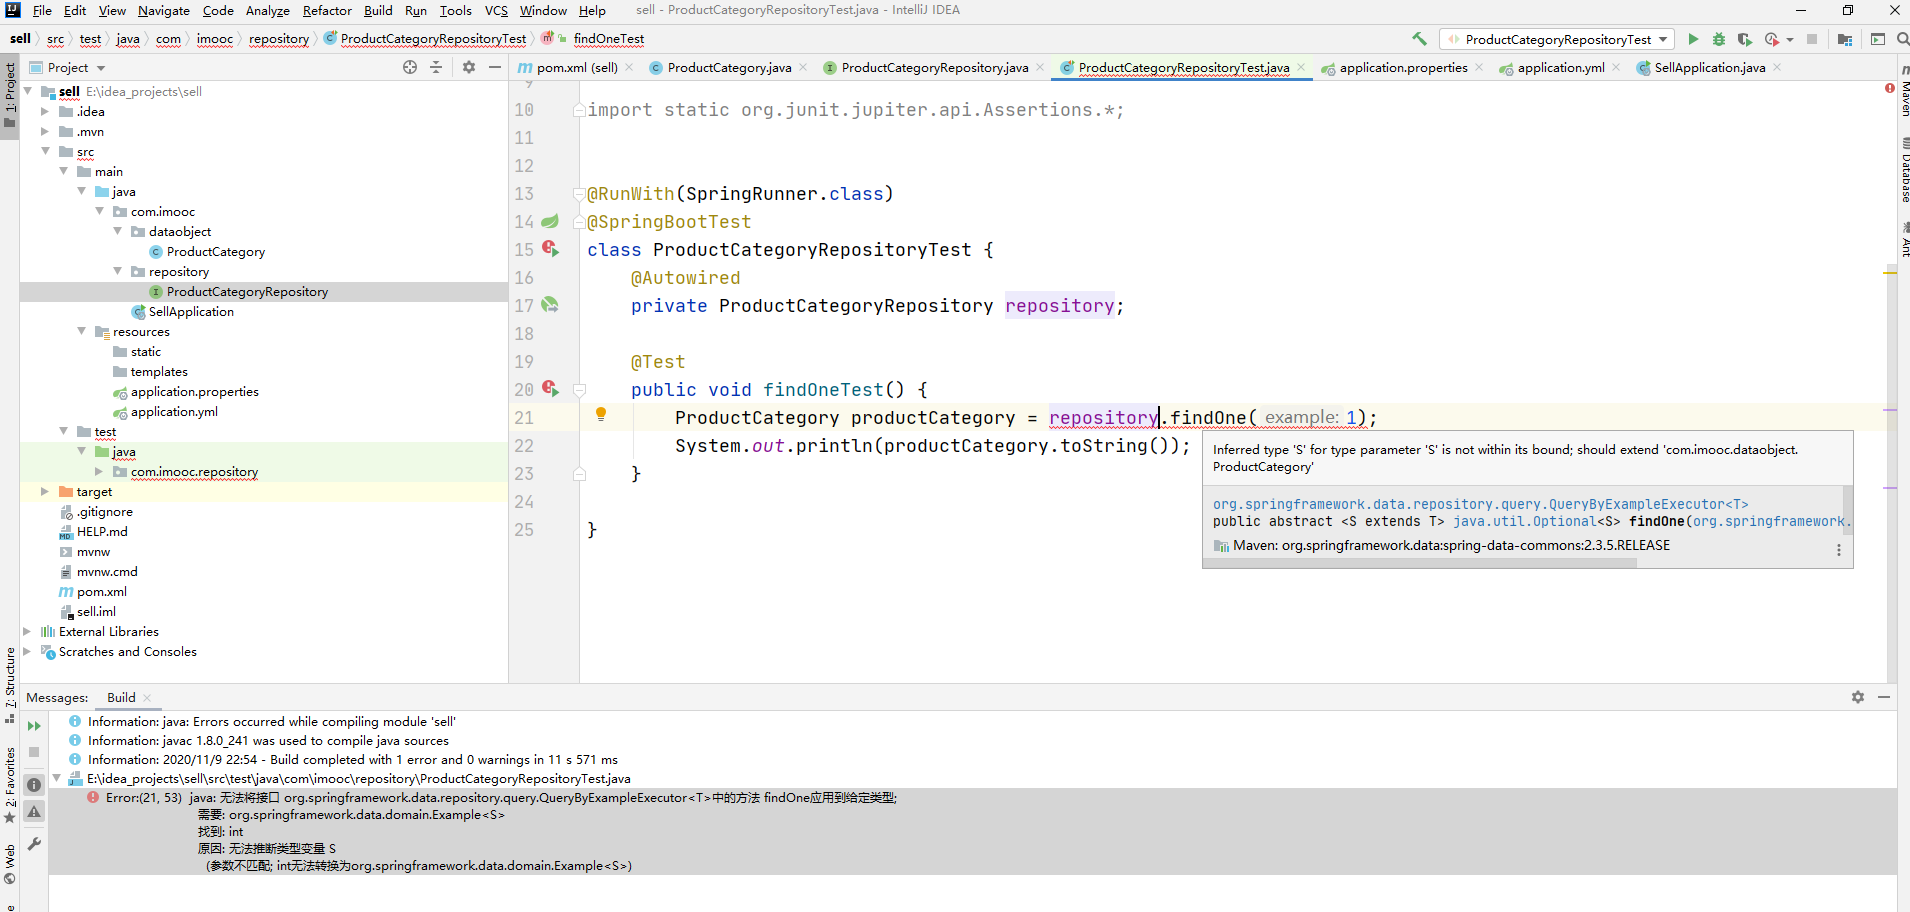Click the Search Everywhere magnifier icon
The height and width of the screenshot is (912, 1910).
point(1902,39)
